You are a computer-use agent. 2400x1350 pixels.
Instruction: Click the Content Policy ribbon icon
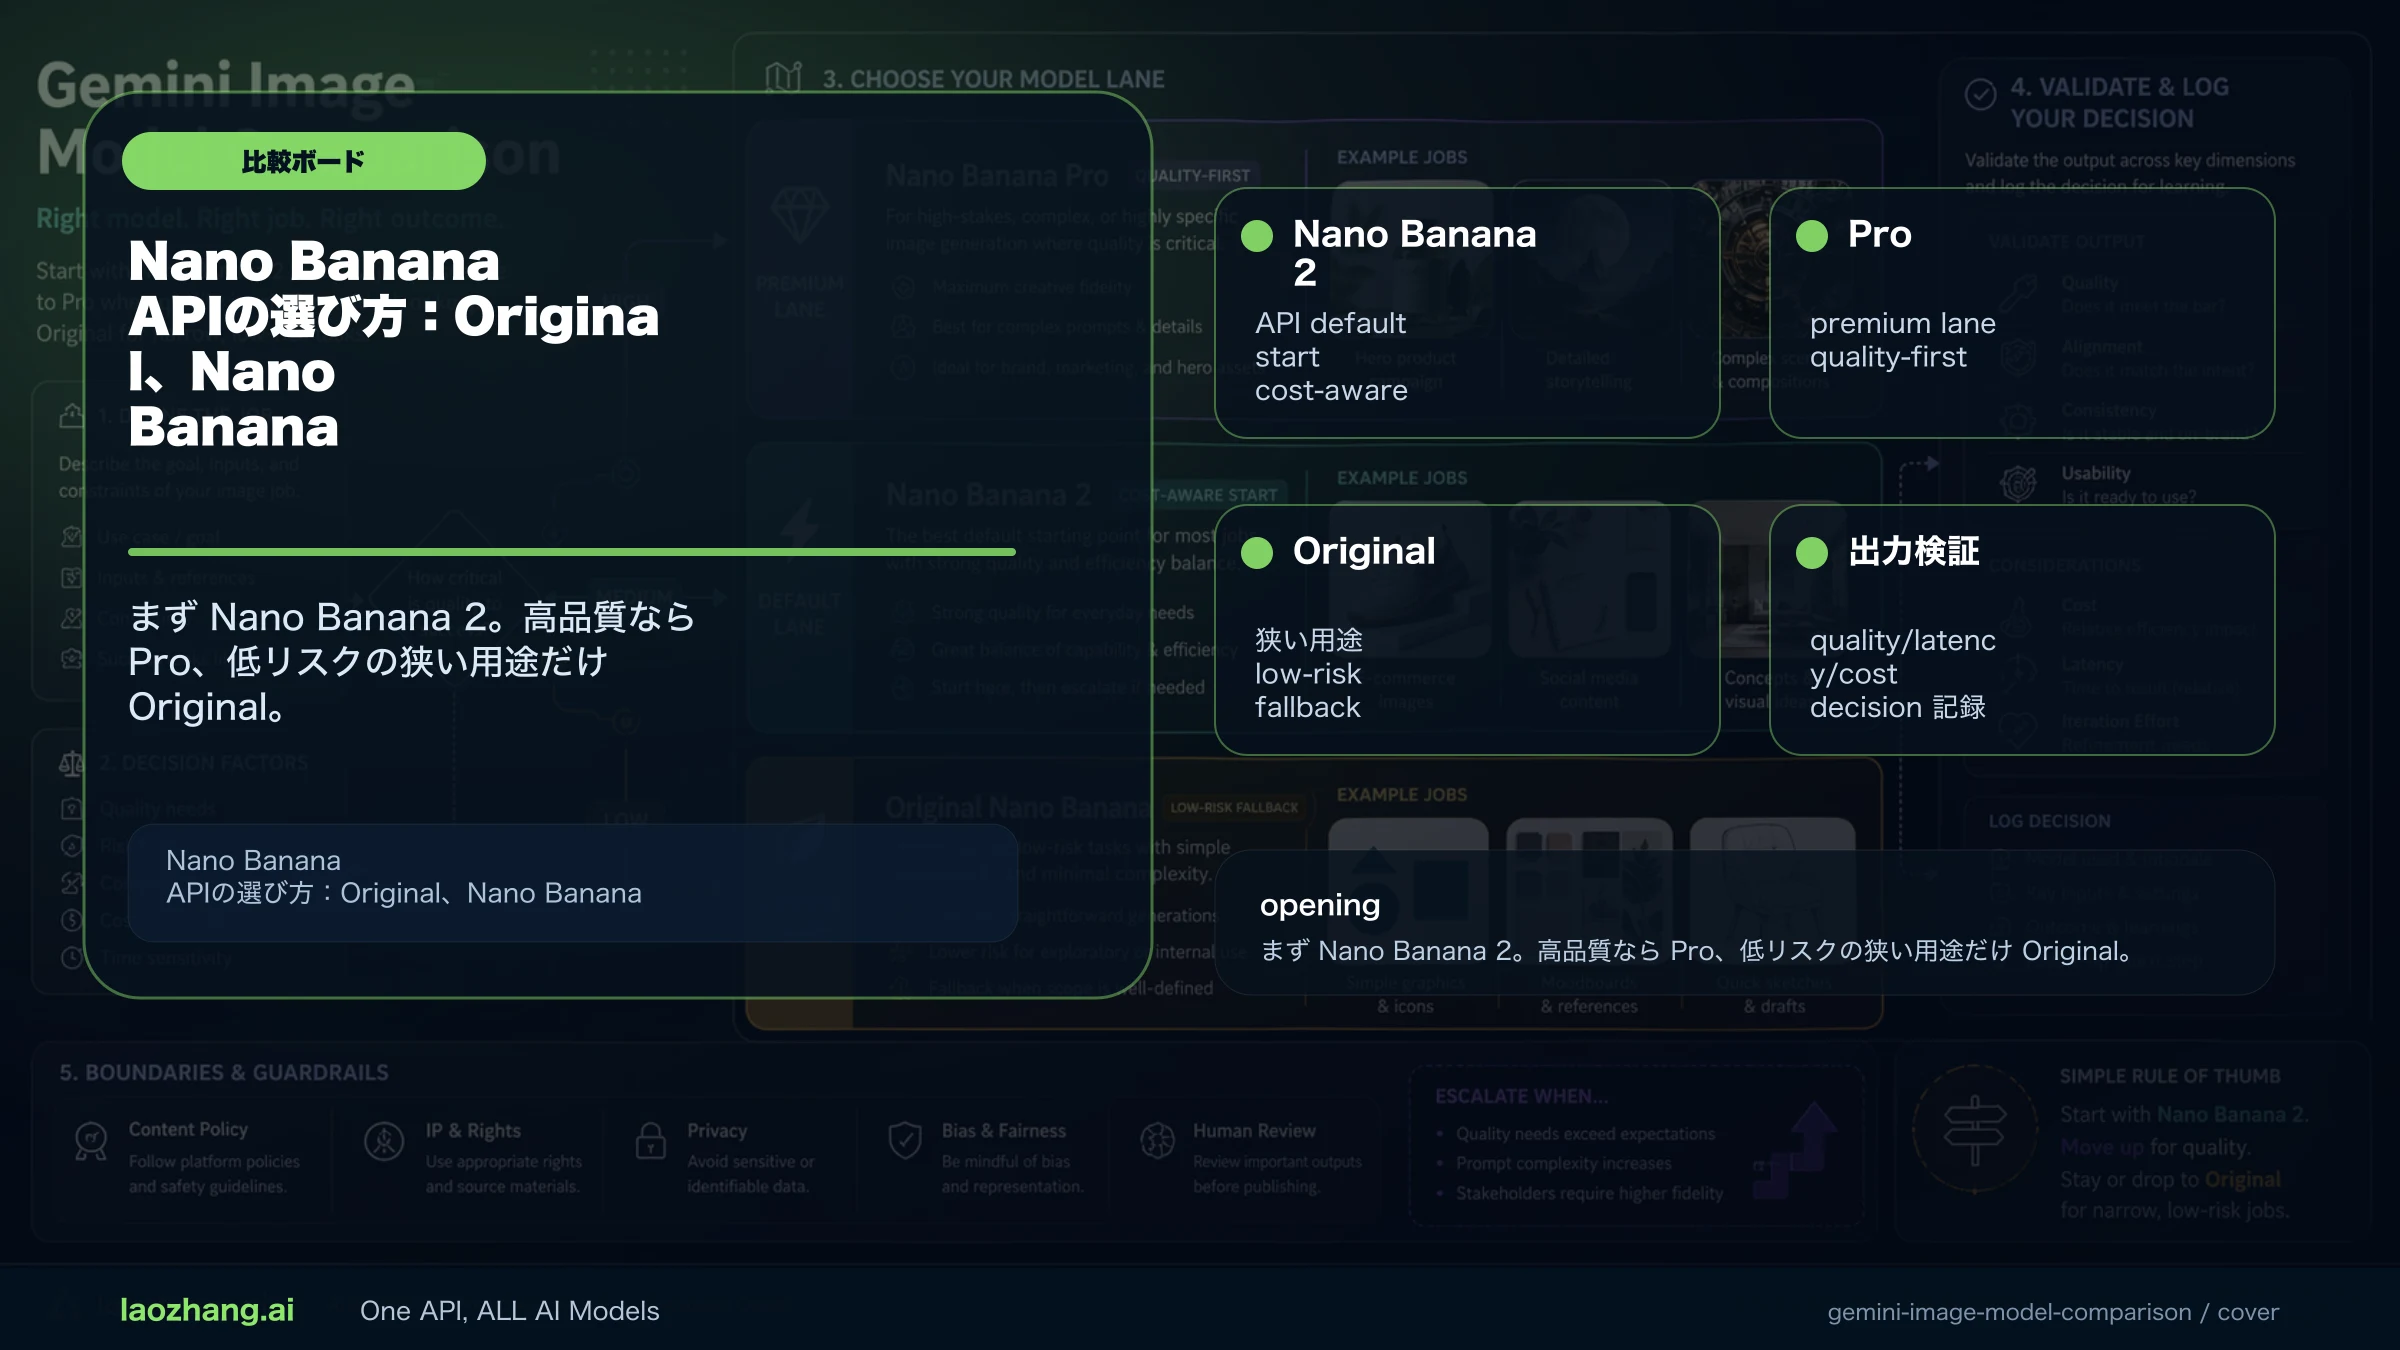click(x=91, y=1141)
